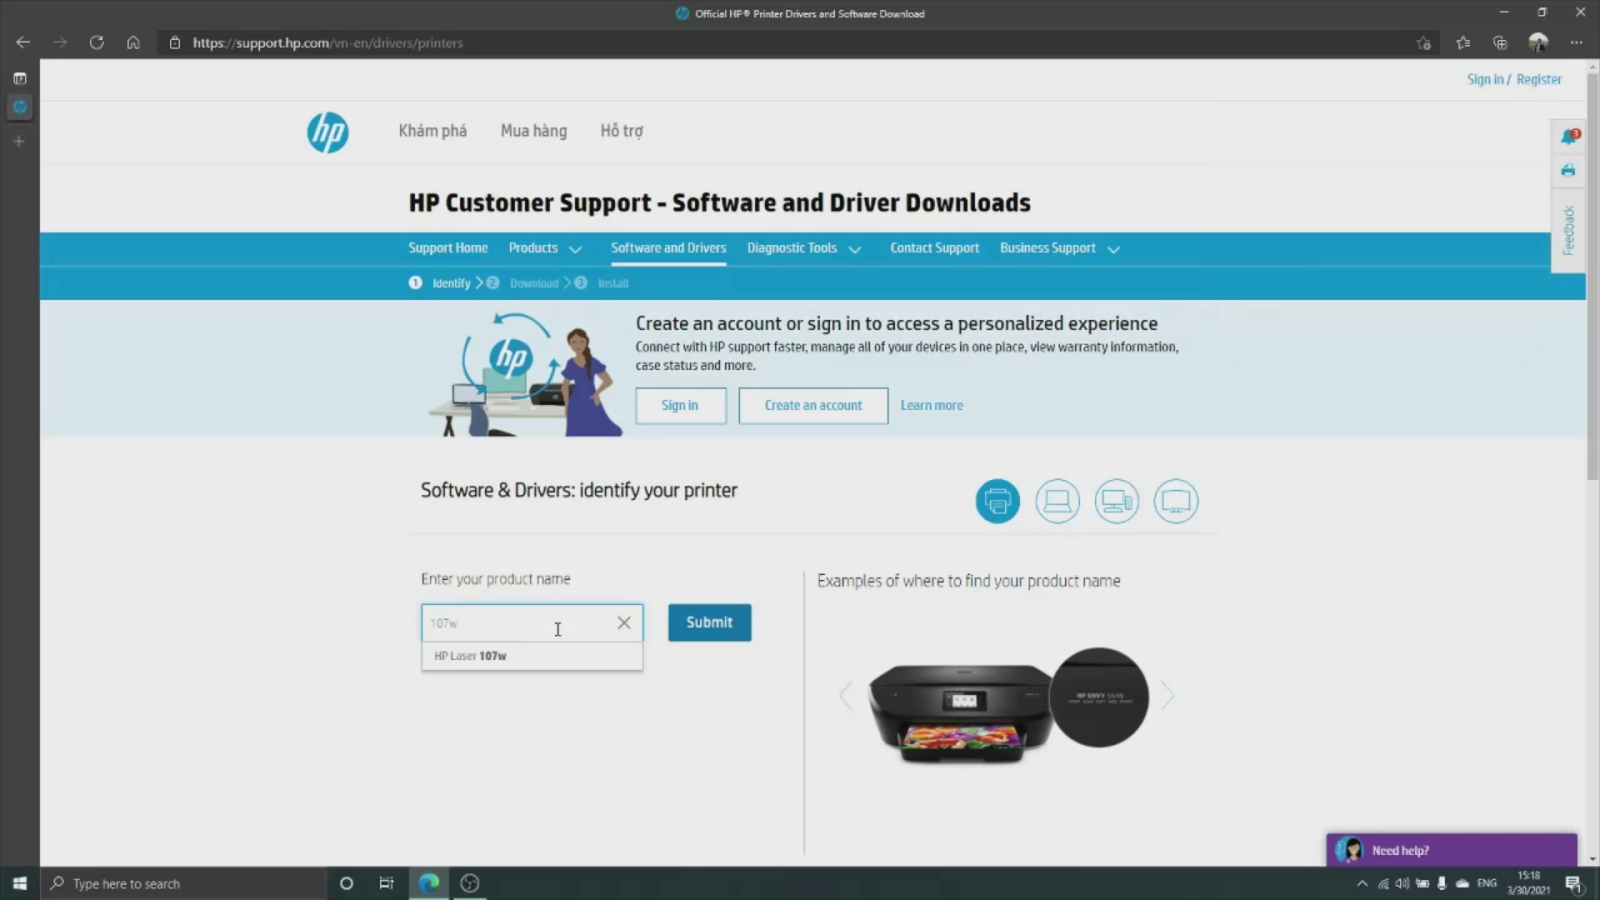Select the Desktop product type icon
The height and width of the screenshot is (900, 1600).
click(1116, 501)
